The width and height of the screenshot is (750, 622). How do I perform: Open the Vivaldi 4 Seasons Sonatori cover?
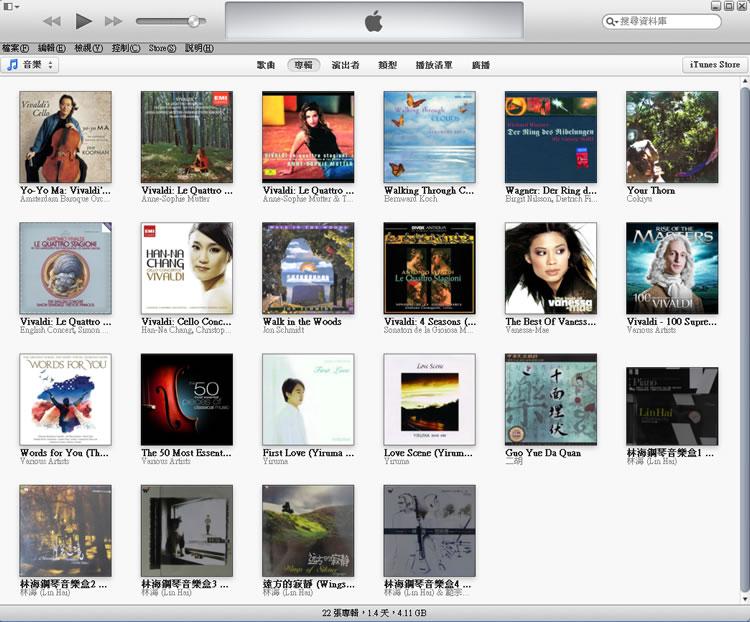(430, 268)
